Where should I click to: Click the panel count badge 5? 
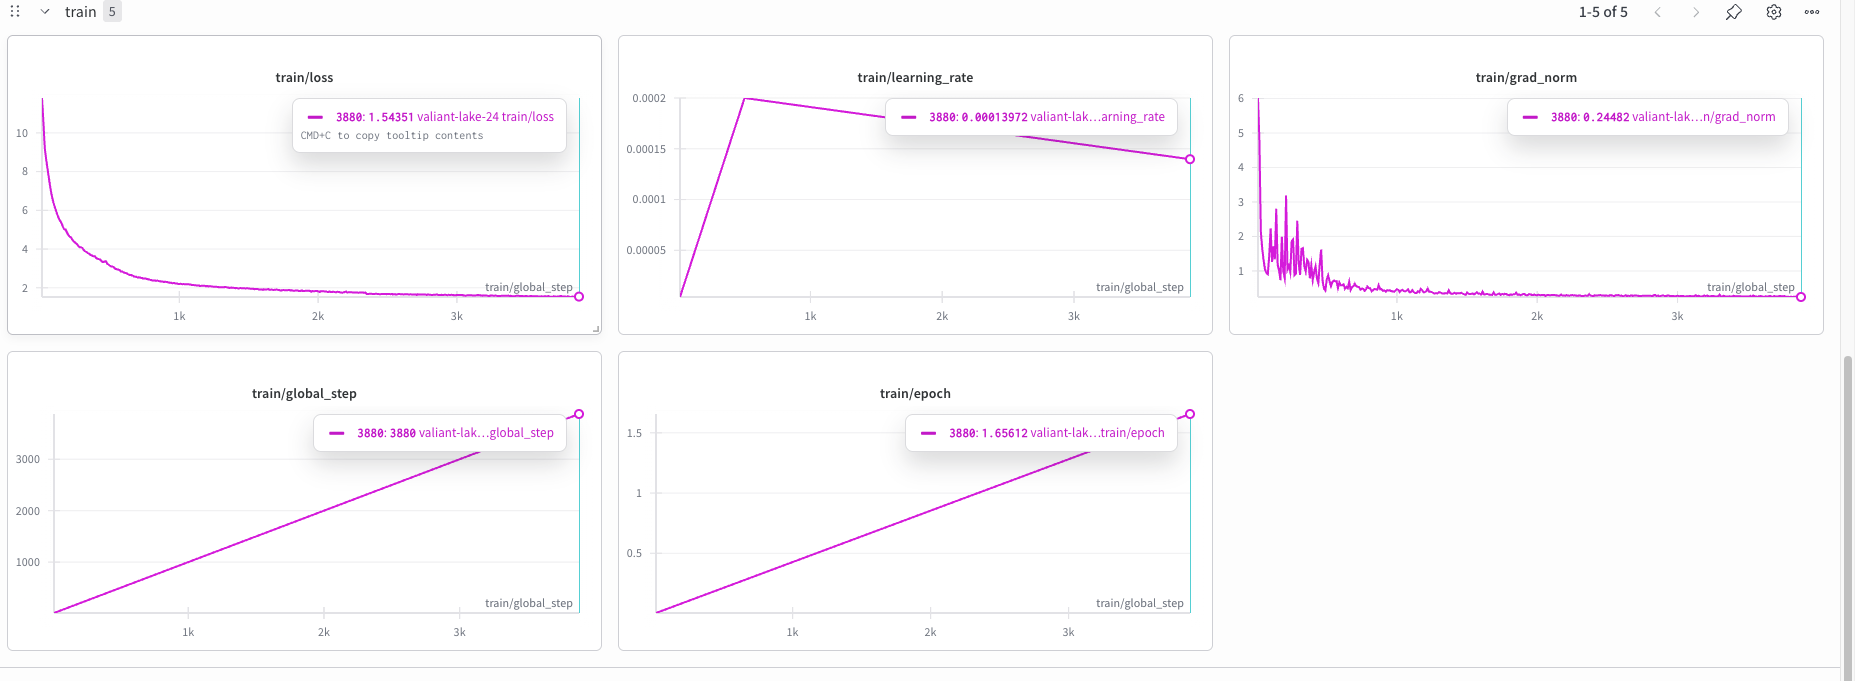[112, 12]
